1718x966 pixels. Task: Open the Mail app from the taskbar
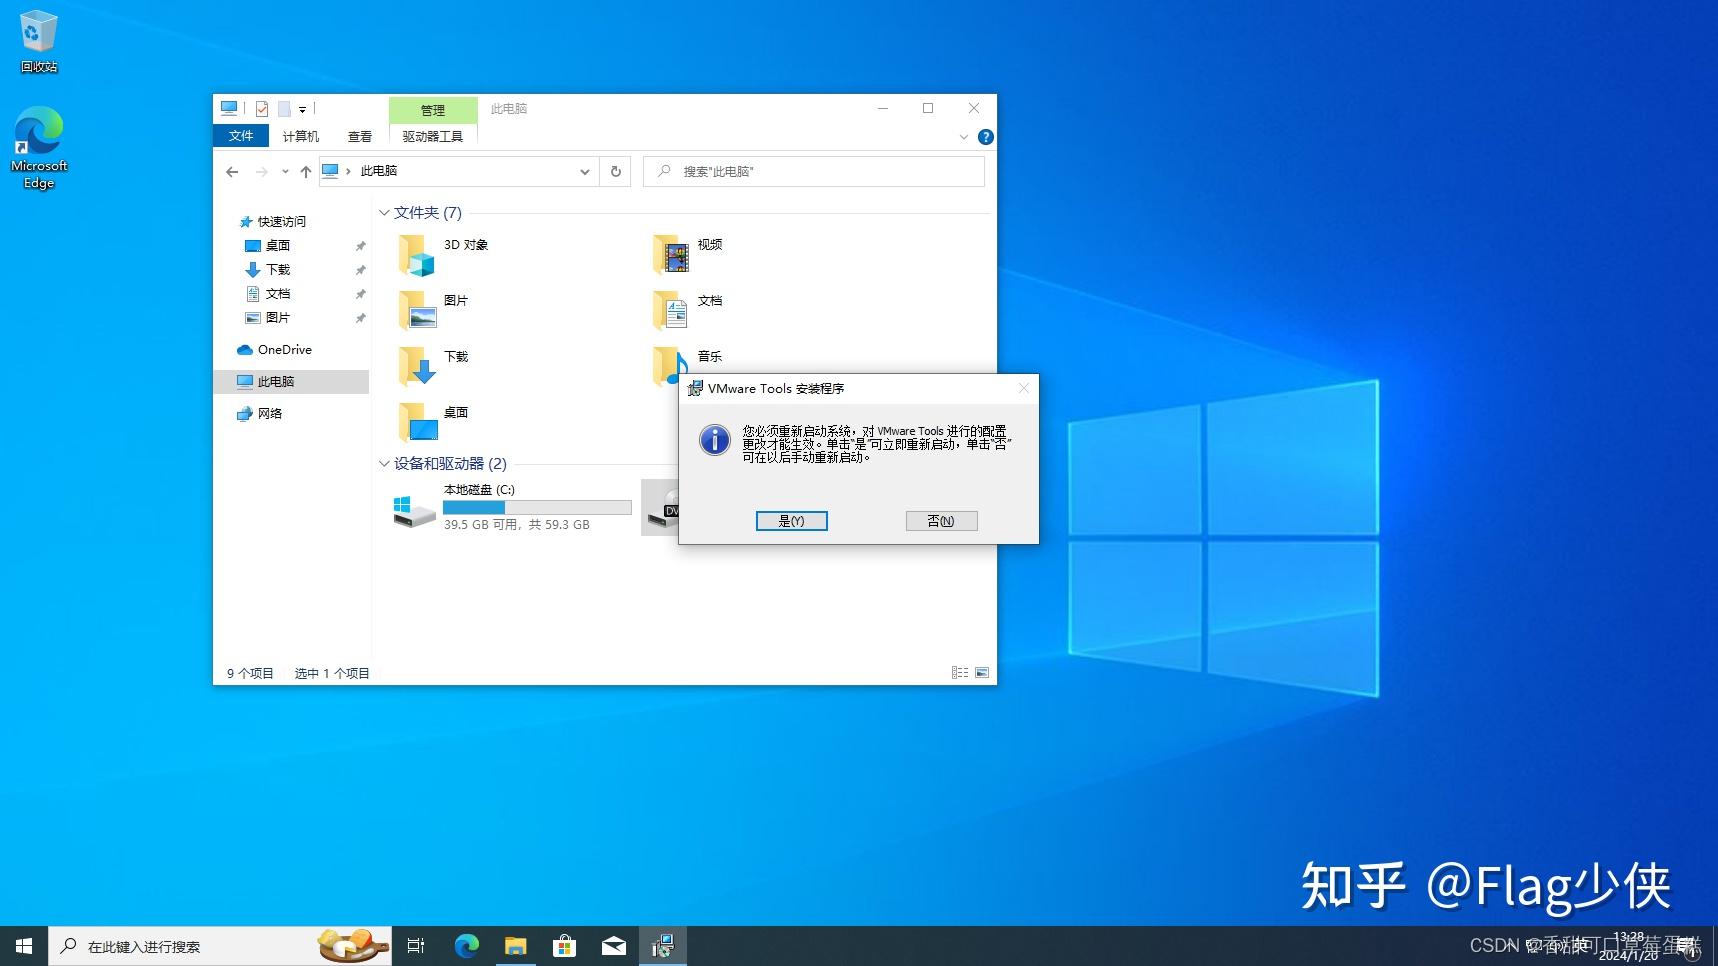pyautogui.click(x=614, y=945)
